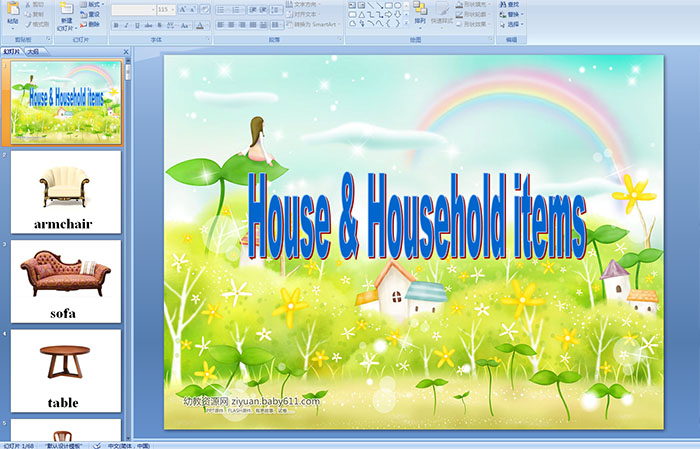Open the Select (选择) dropdown

point(512,24)
